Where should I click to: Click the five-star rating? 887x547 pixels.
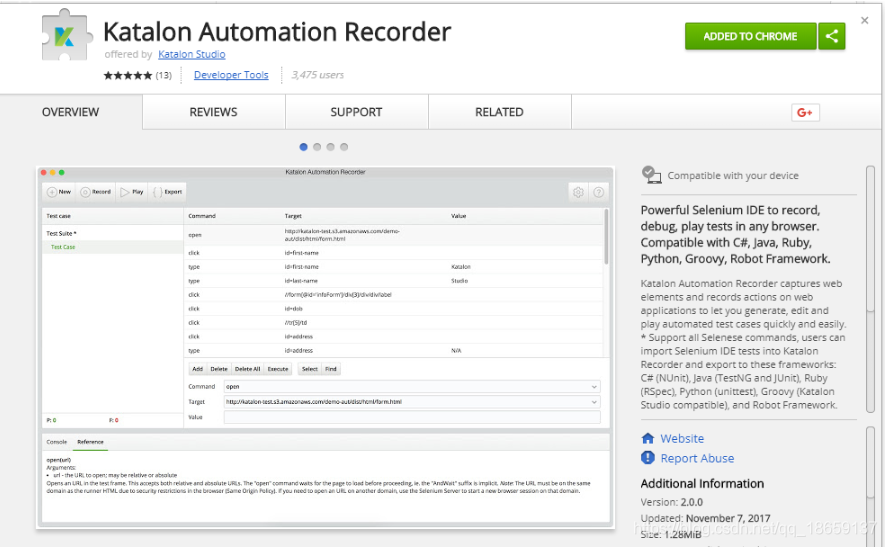tap(128, 75)
